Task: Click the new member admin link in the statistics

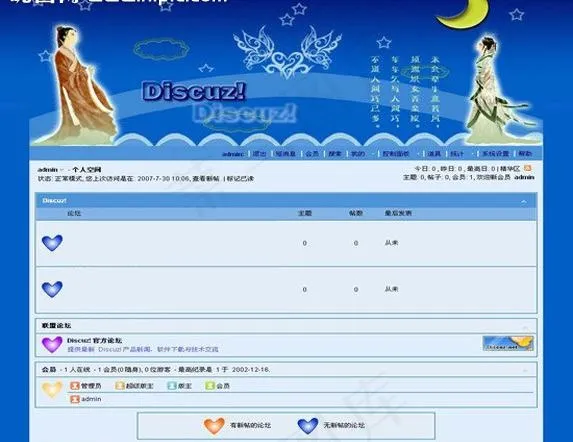Action: 524,177
